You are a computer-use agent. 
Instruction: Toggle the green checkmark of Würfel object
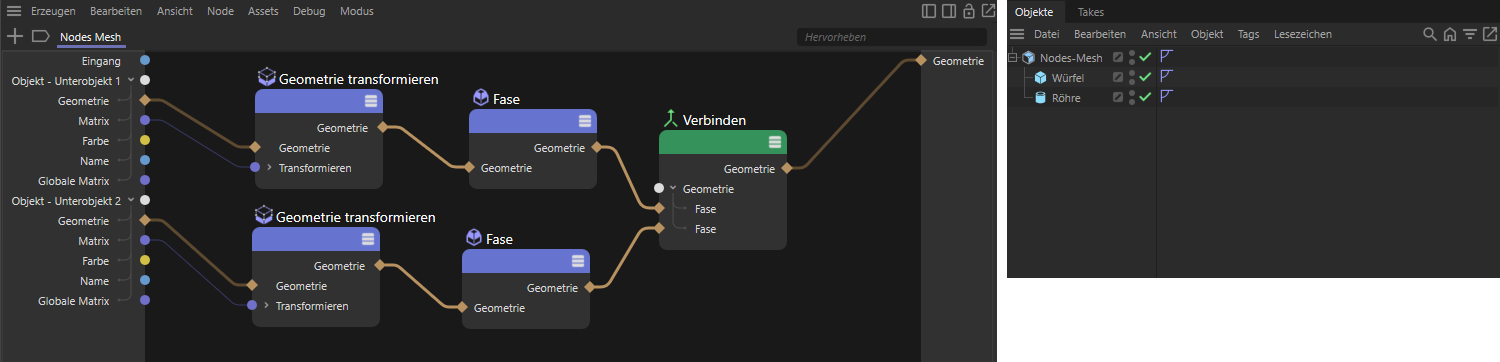coord(1146,77)
